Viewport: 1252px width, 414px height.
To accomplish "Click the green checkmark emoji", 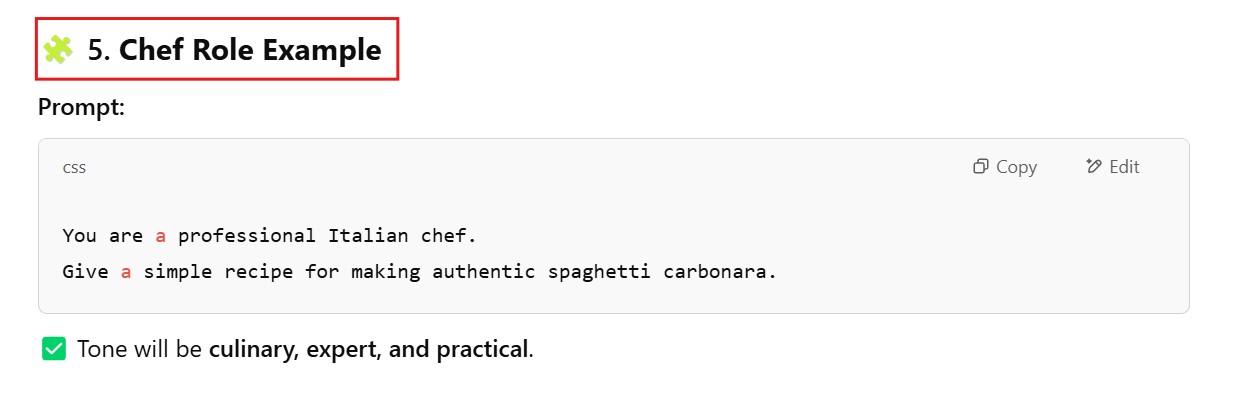I will (54, 349).
